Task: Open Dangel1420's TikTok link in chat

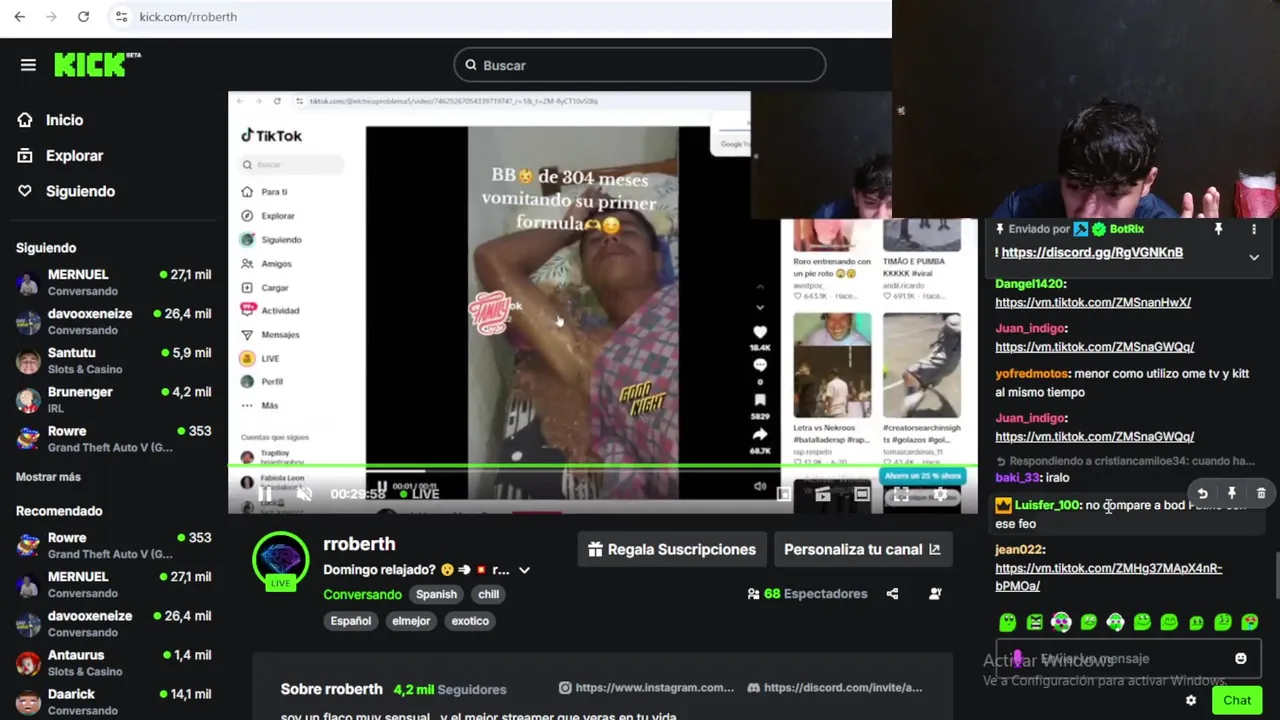Action: [x=1093, y=302]
